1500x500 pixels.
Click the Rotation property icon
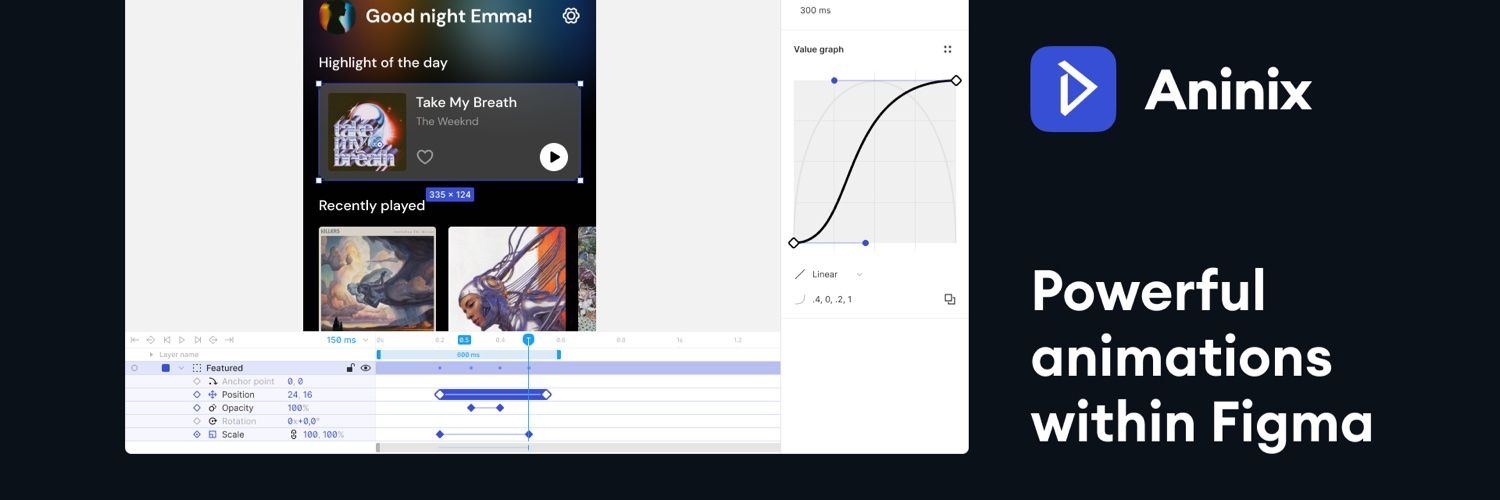tap(212, 421)
